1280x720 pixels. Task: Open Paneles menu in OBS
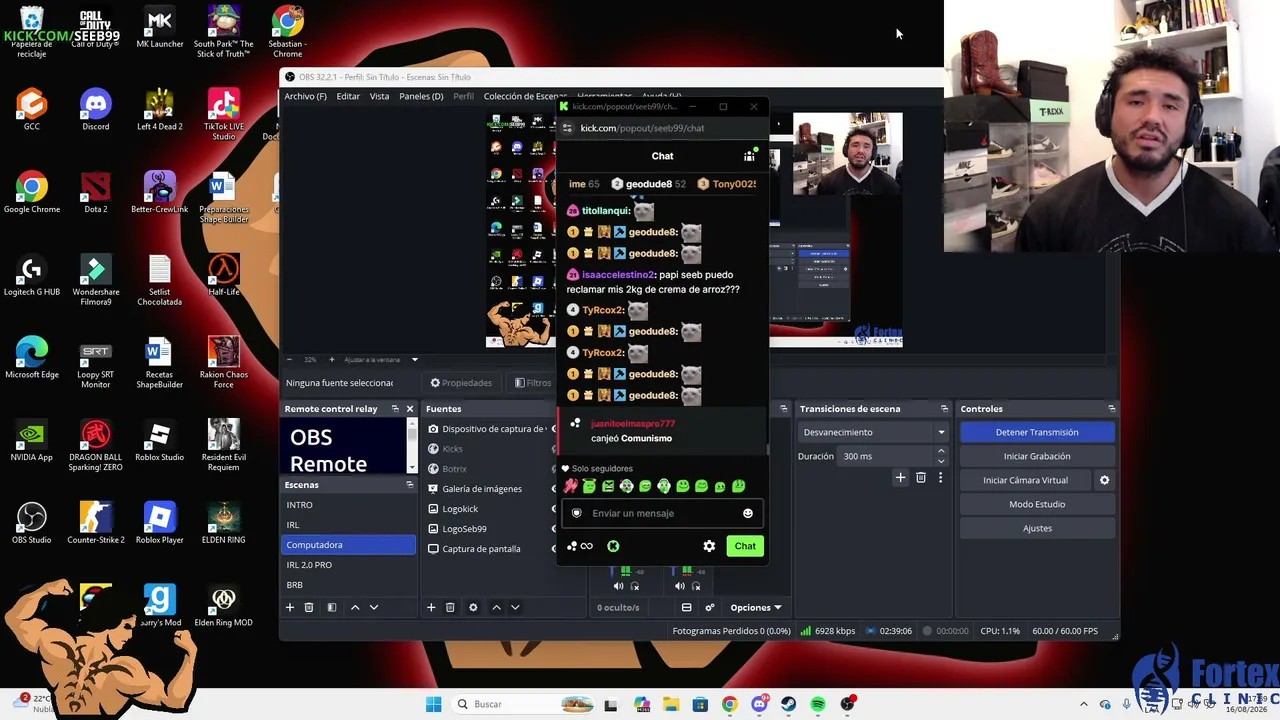tap(421, 96)
